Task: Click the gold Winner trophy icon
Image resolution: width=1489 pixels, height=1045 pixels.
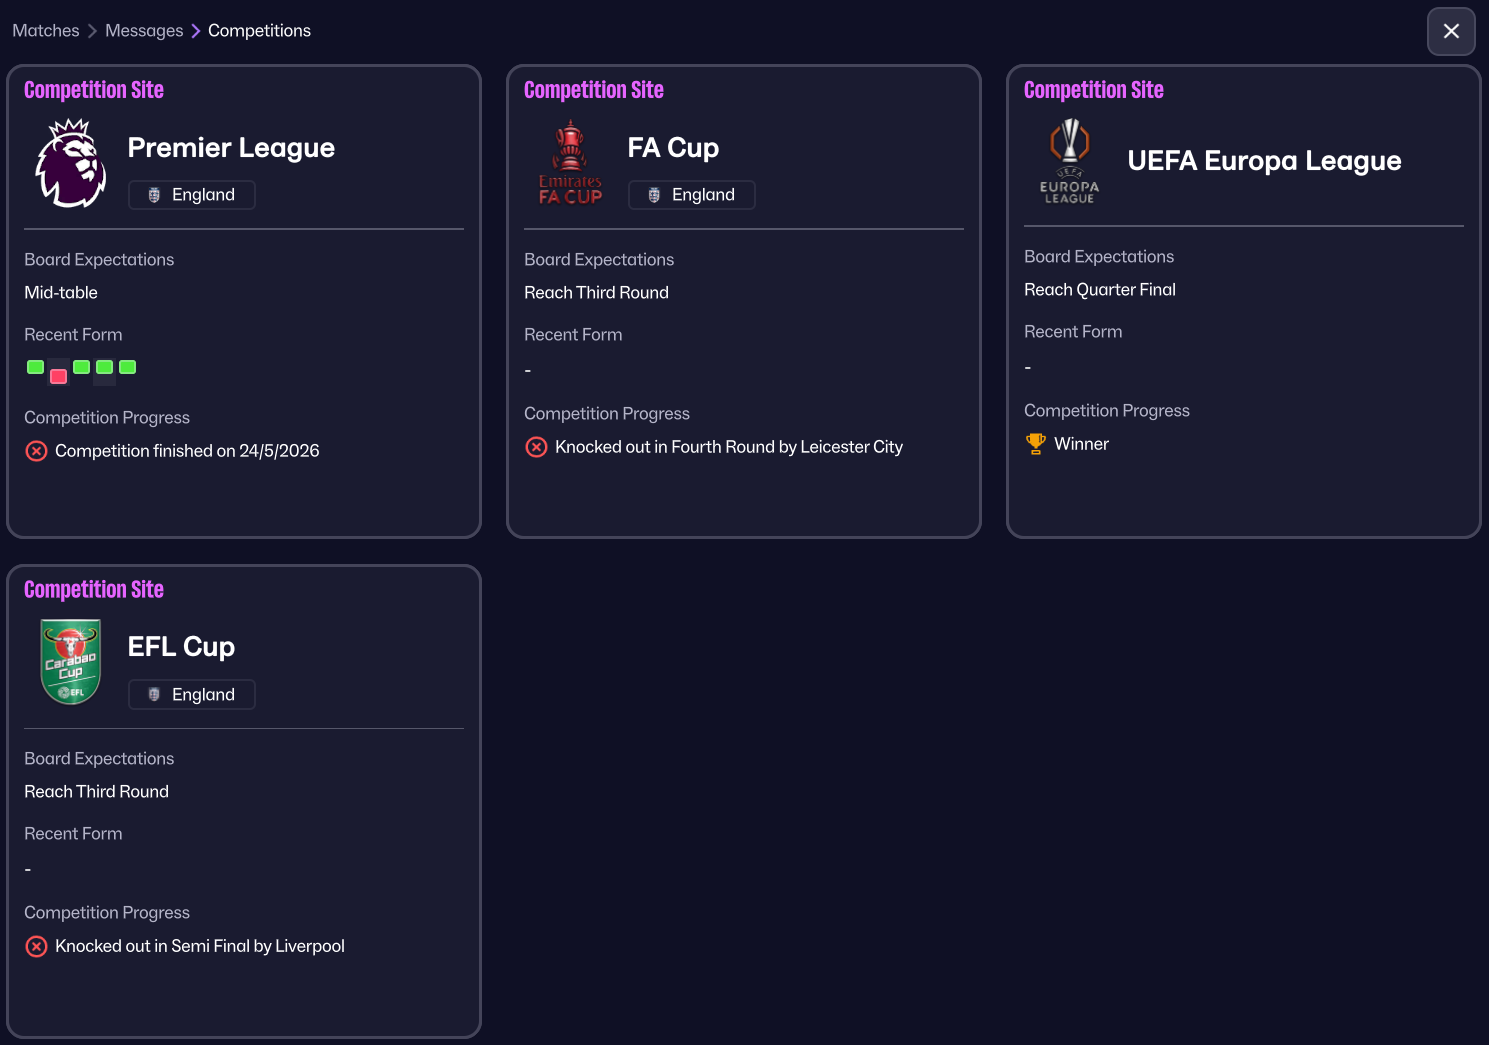Action: point(1036,444)
